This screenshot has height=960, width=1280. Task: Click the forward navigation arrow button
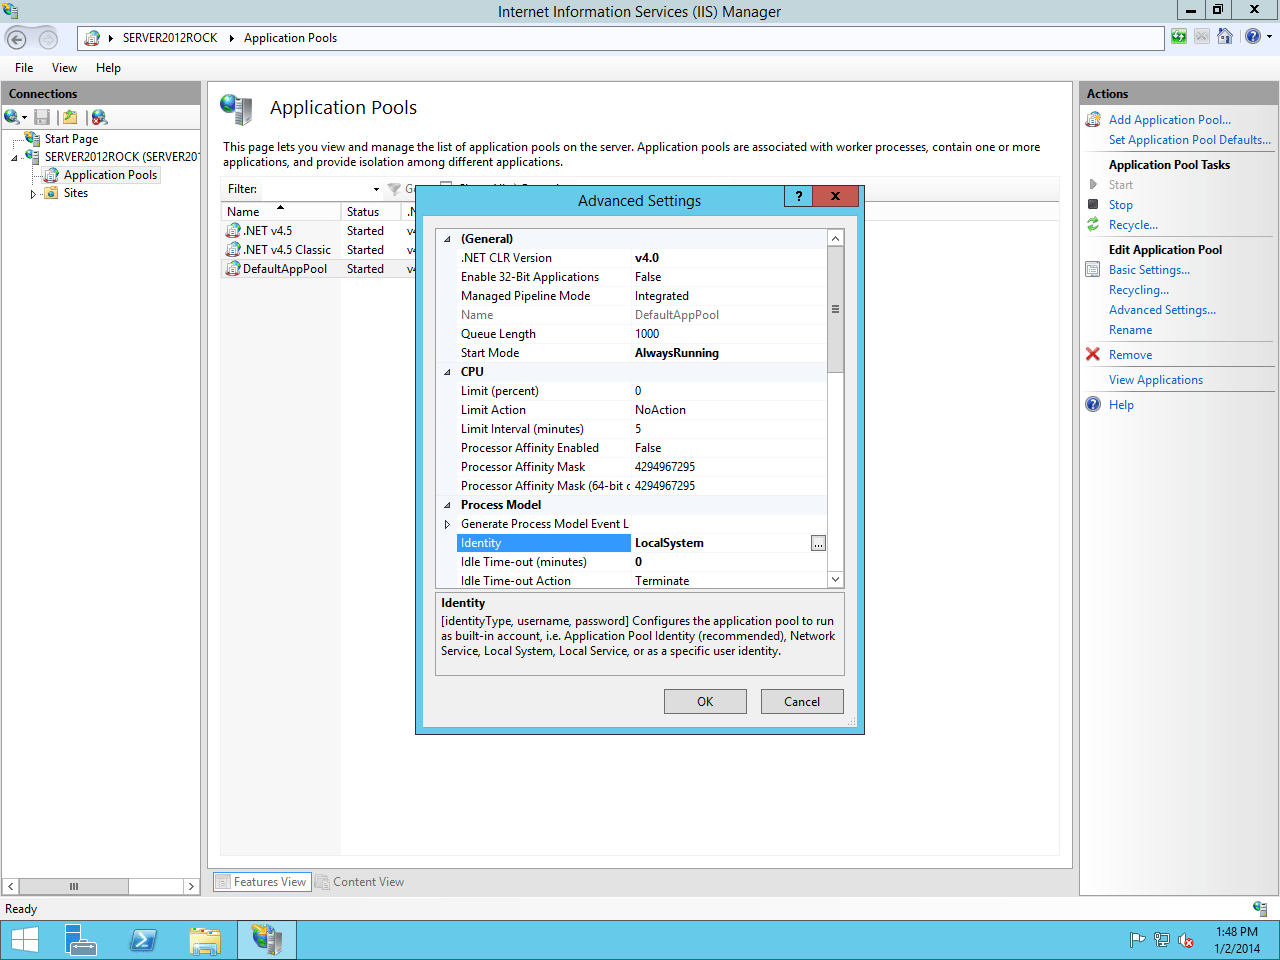48,39
